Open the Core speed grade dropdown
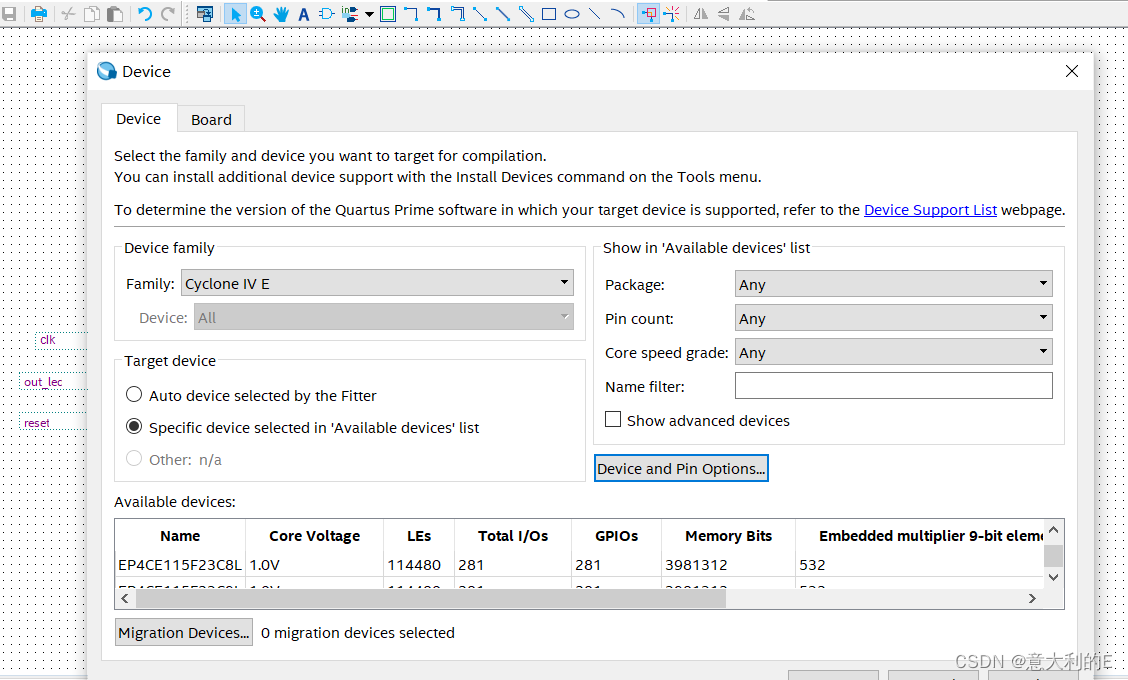The width and height of the screenshot is (1128, 680). [893, 352]
